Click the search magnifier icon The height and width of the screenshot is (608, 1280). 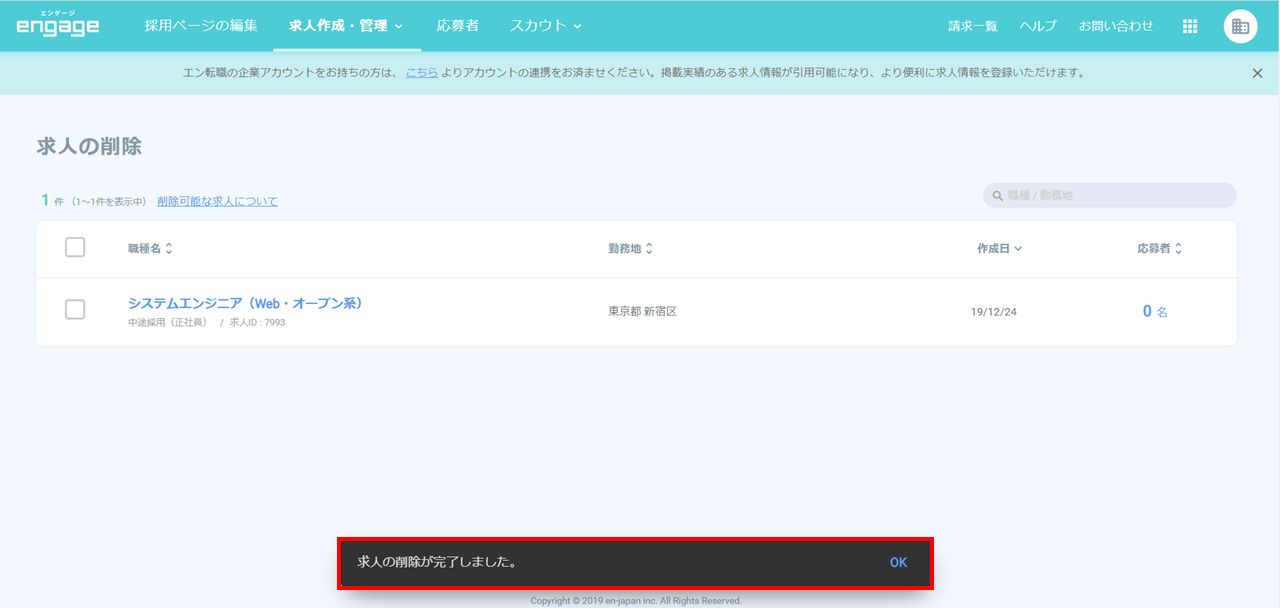pos(997,196)
